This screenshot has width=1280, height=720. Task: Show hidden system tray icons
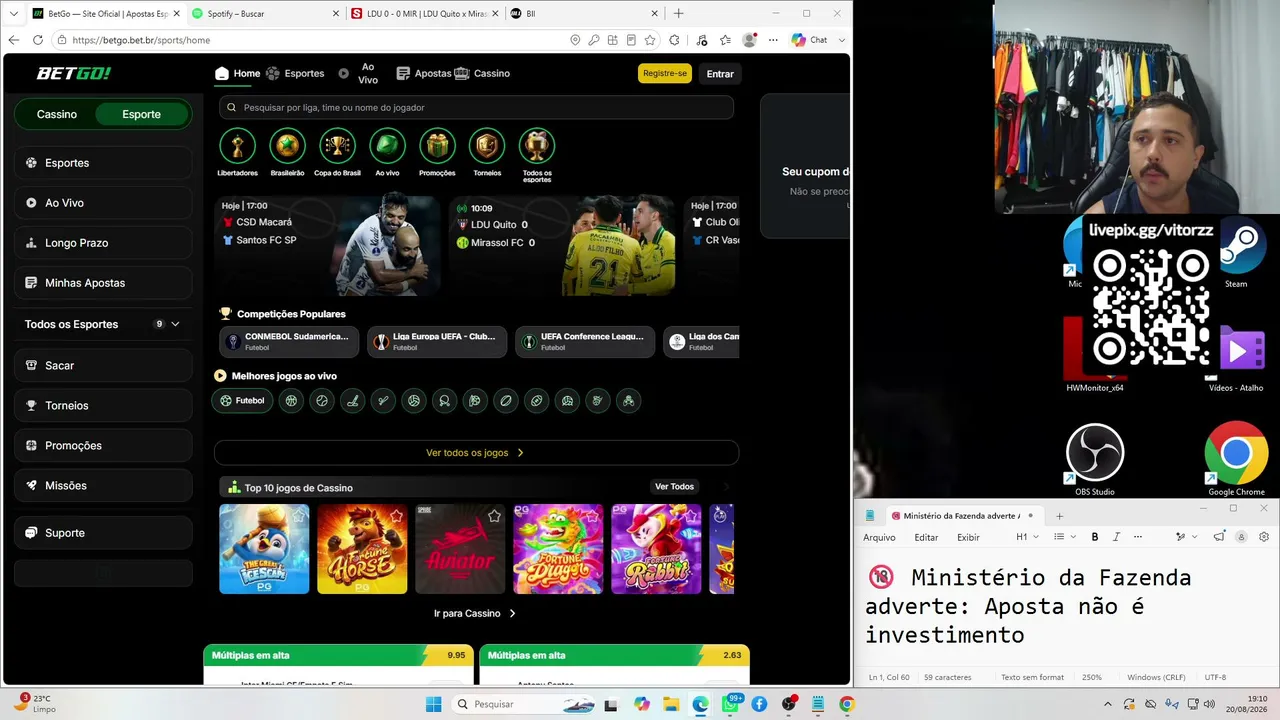1107,704
